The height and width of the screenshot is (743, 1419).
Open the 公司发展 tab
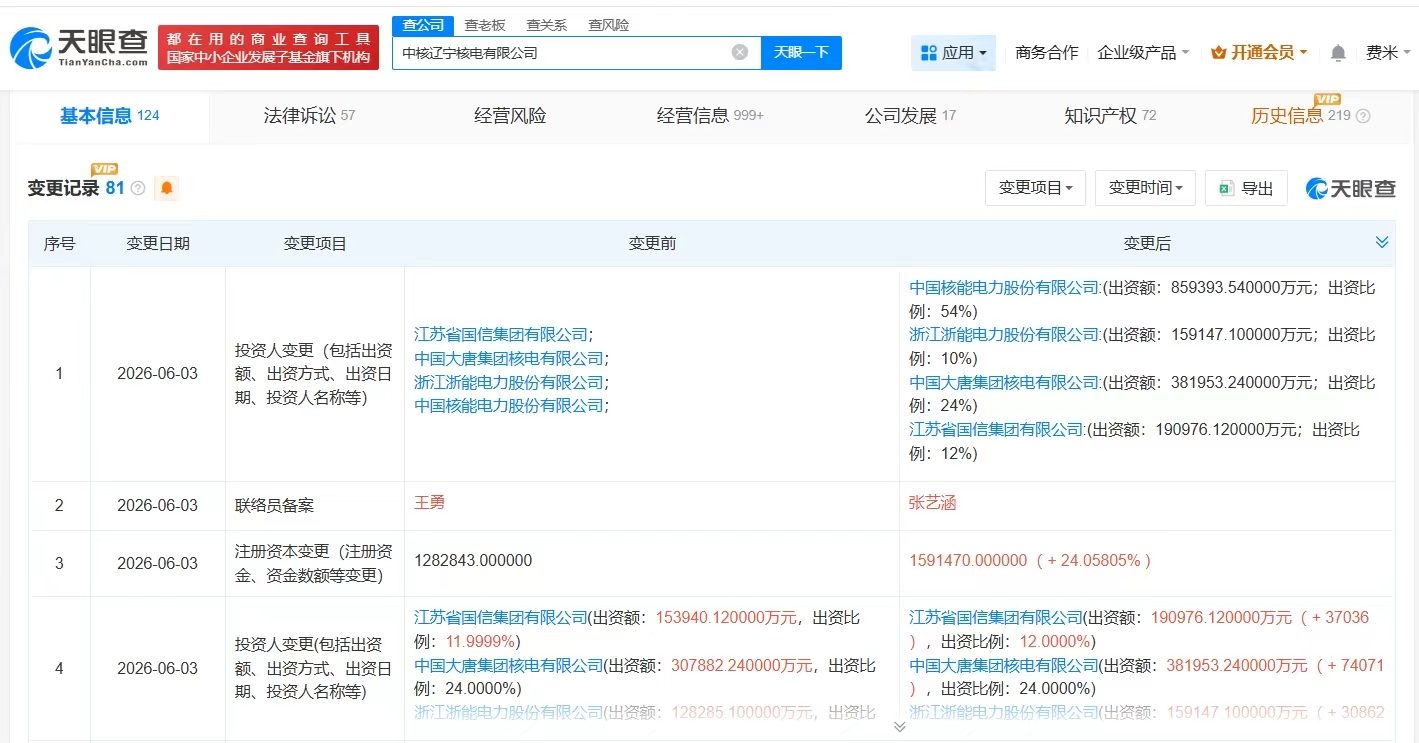[910, 116]
